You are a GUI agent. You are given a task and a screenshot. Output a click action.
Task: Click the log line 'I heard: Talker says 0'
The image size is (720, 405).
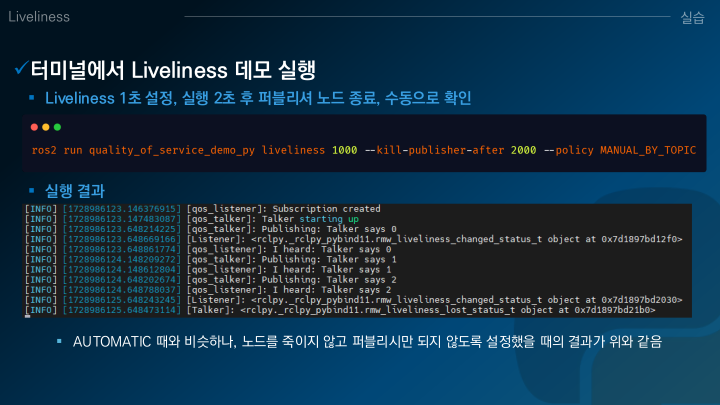pyautogui.click(x=208, y=249)
